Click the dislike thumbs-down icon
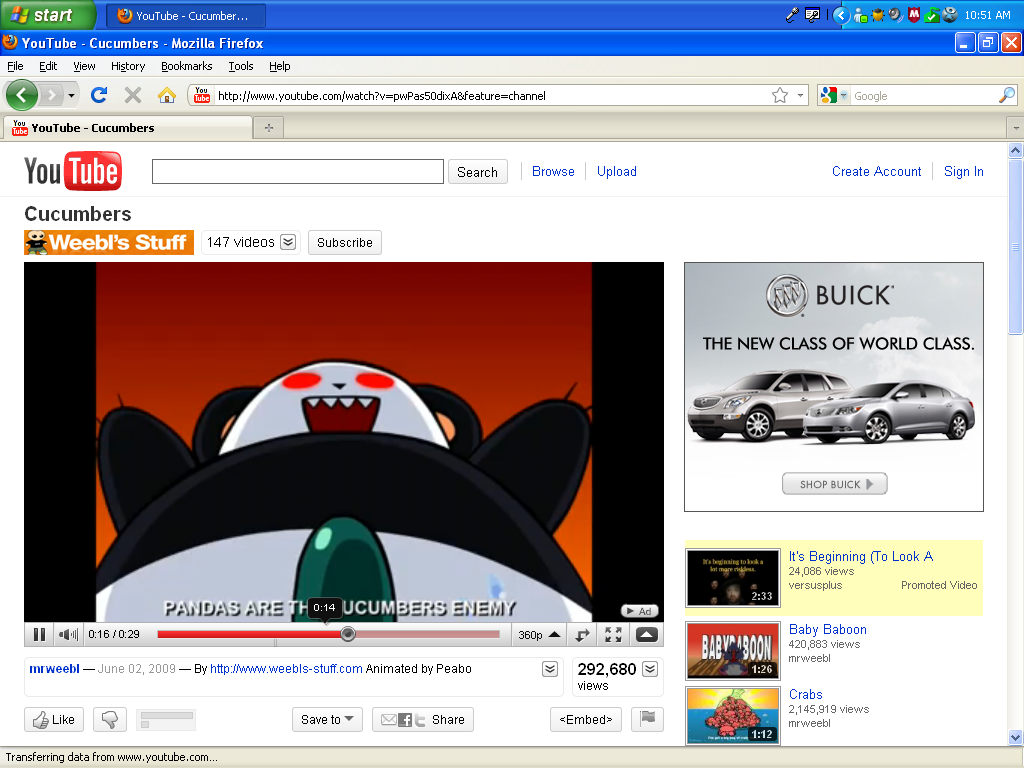The image size is (1024, 768). pos(109,719)
